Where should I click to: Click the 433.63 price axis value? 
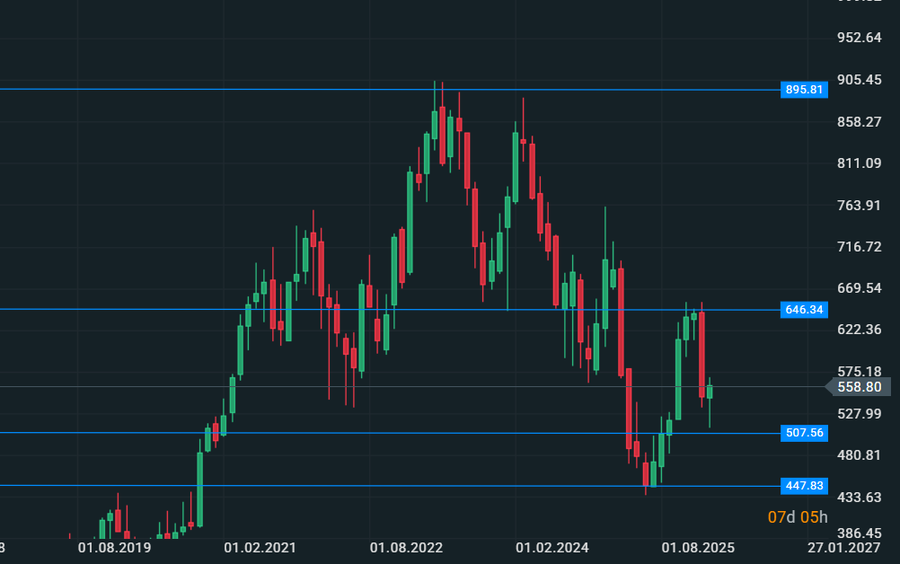point(859,497)
